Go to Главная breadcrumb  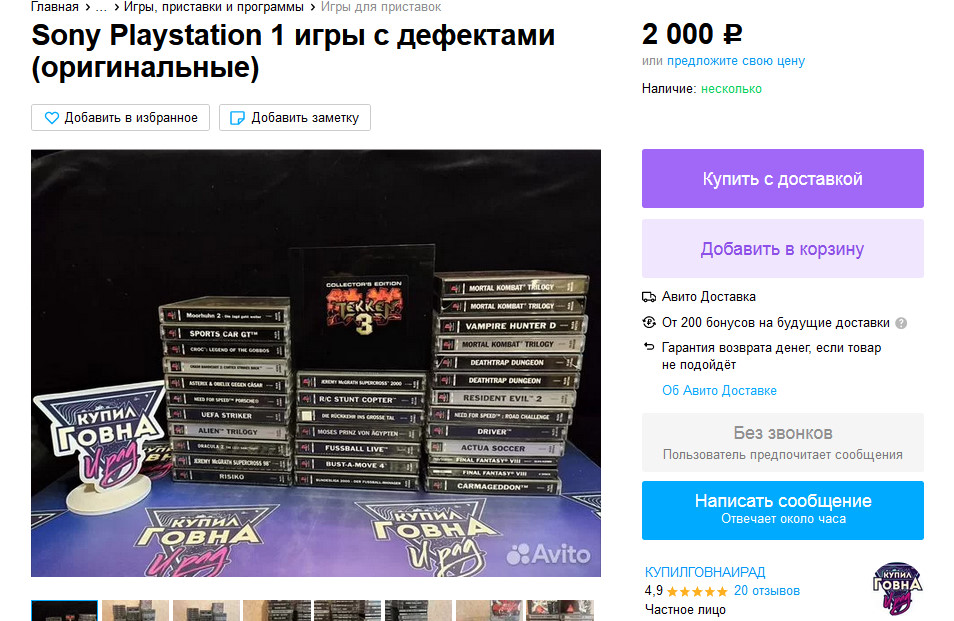[x=55, y=7]
